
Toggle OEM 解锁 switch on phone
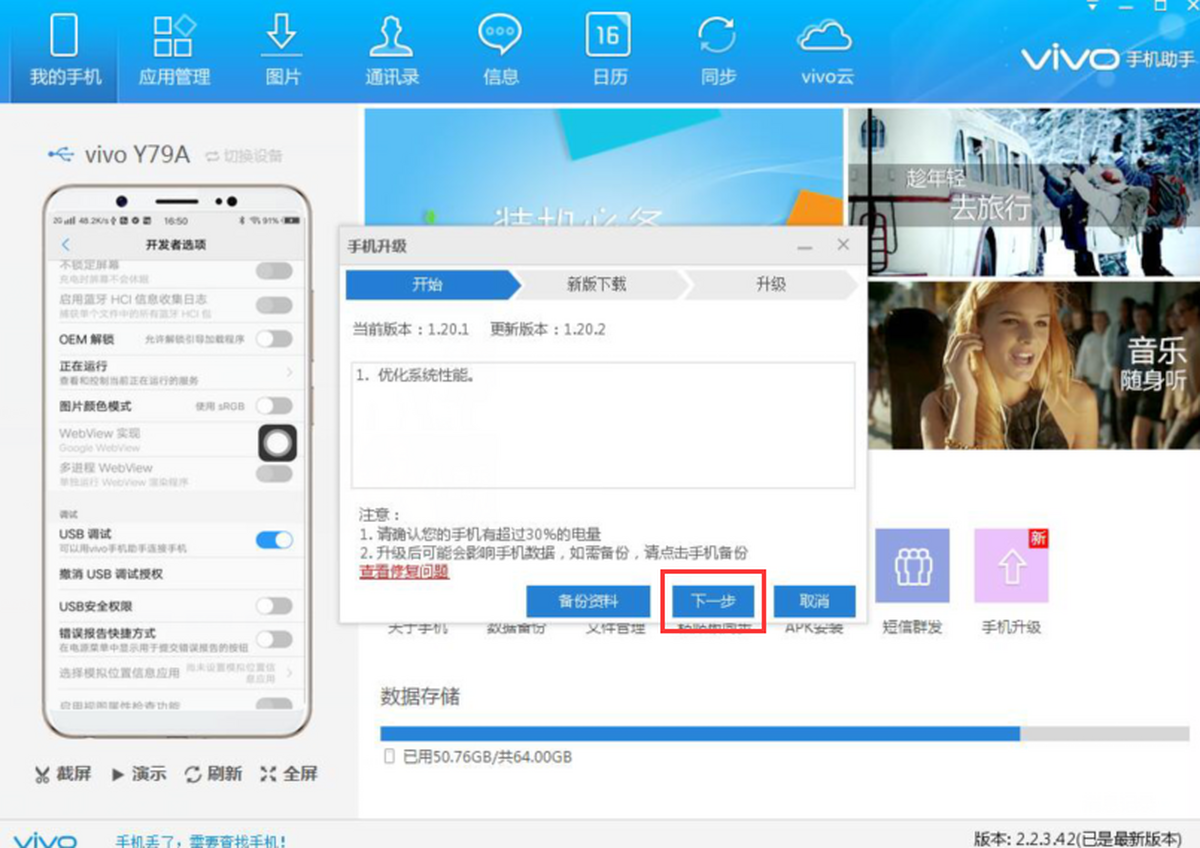(x=274, y=339)
